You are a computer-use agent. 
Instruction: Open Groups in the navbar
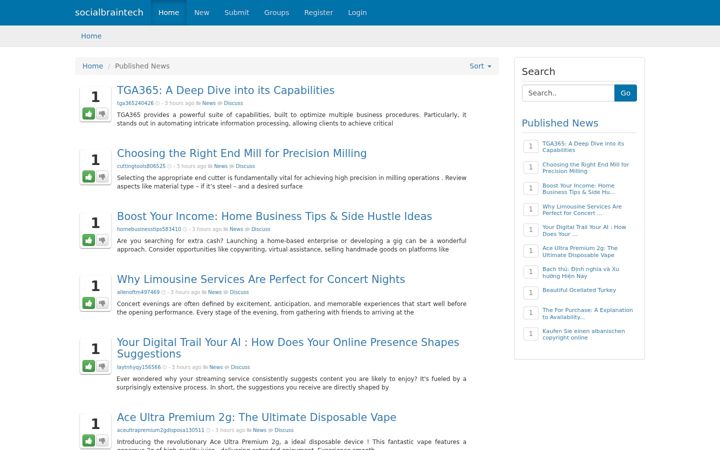coord(276,12)
